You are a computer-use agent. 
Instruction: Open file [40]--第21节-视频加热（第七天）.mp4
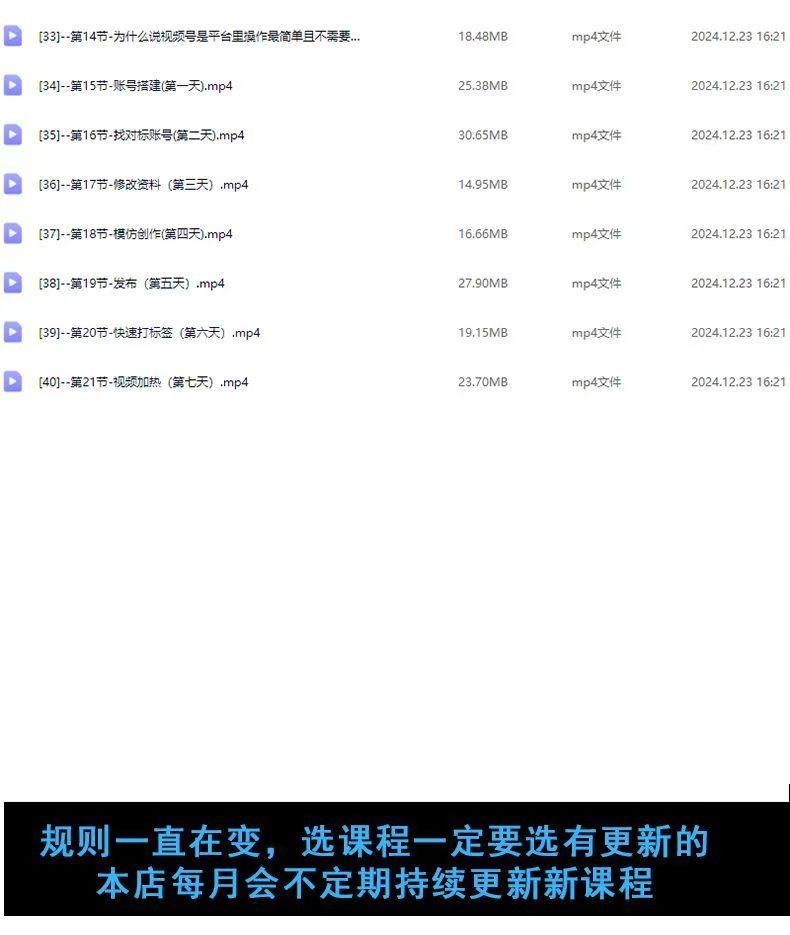tap(143, 382)
